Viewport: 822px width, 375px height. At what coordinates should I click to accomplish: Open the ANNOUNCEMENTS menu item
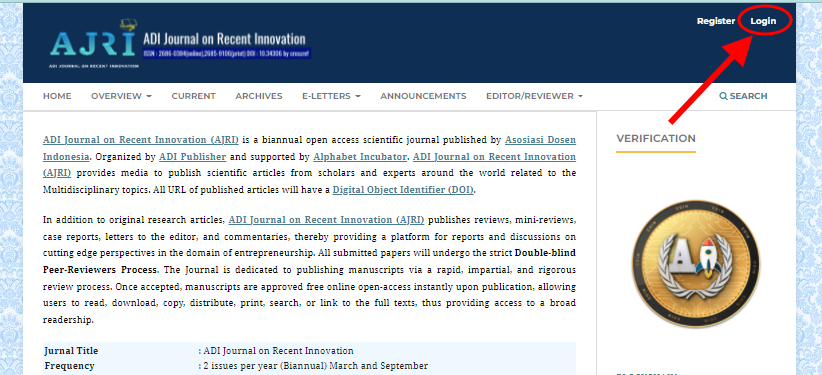pos(423,96)
